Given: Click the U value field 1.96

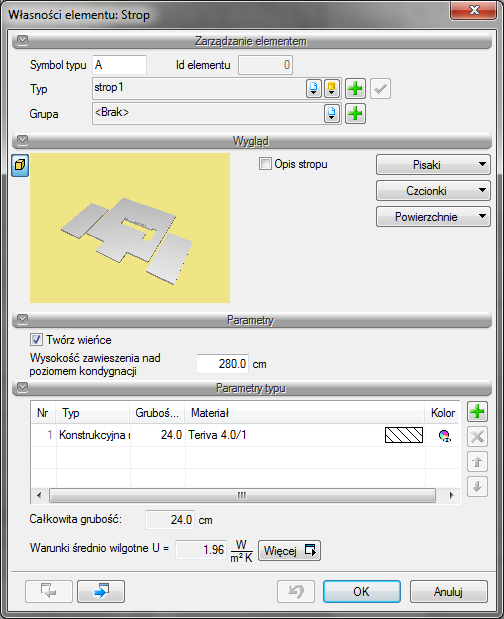Looking at the screenshot, I should 201,550.
